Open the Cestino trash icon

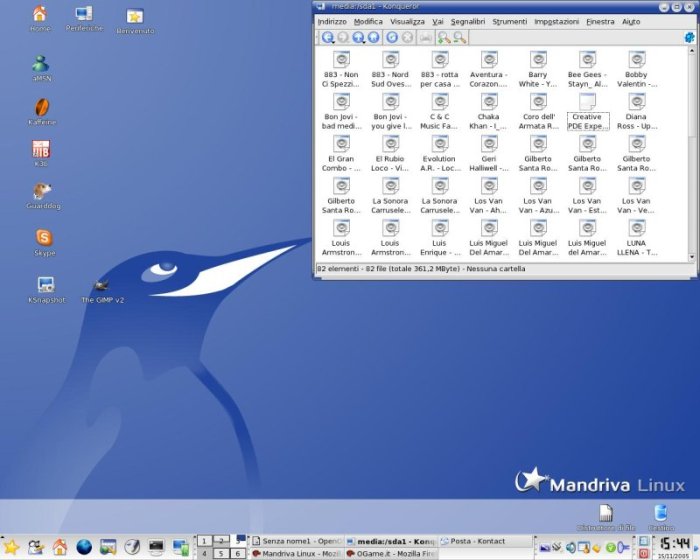pos(661,513)
